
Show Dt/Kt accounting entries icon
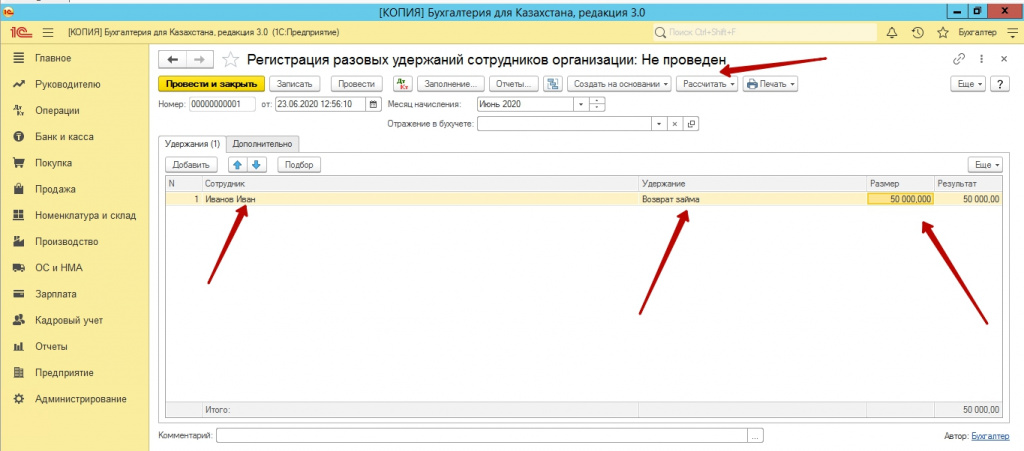point(403,84)
